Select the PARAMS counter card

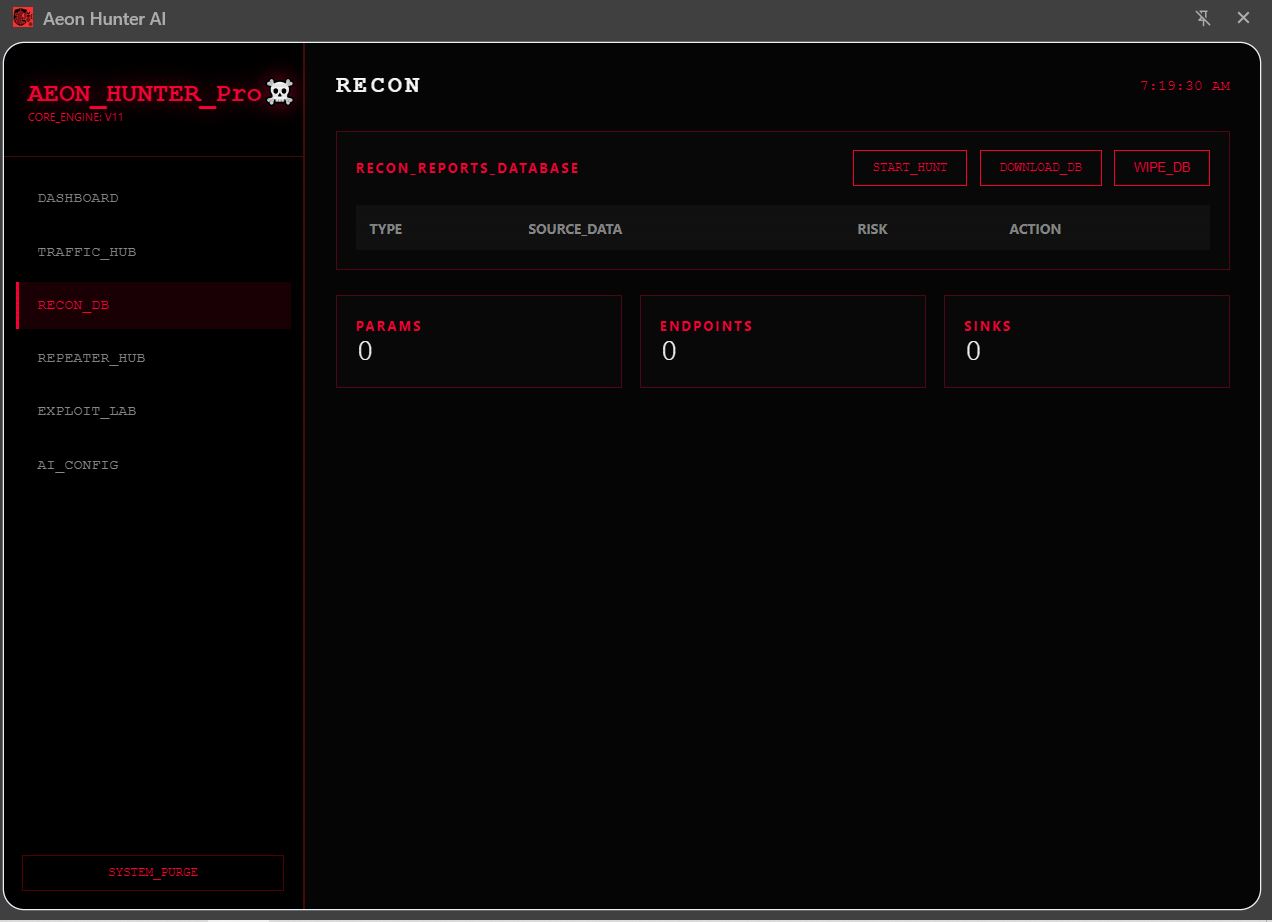click(x=478, y=341)
